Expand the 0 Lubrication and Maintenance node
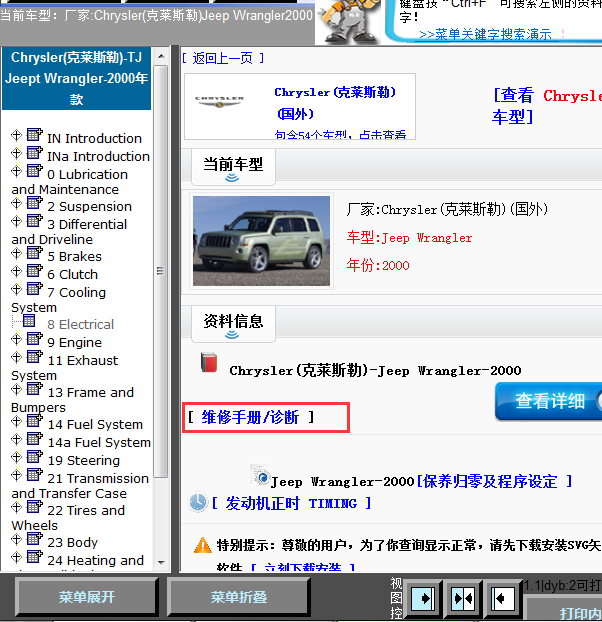Image resolution: width=602 pixels, height=622 pixels. pyautogui.click(x=16, y=171)
